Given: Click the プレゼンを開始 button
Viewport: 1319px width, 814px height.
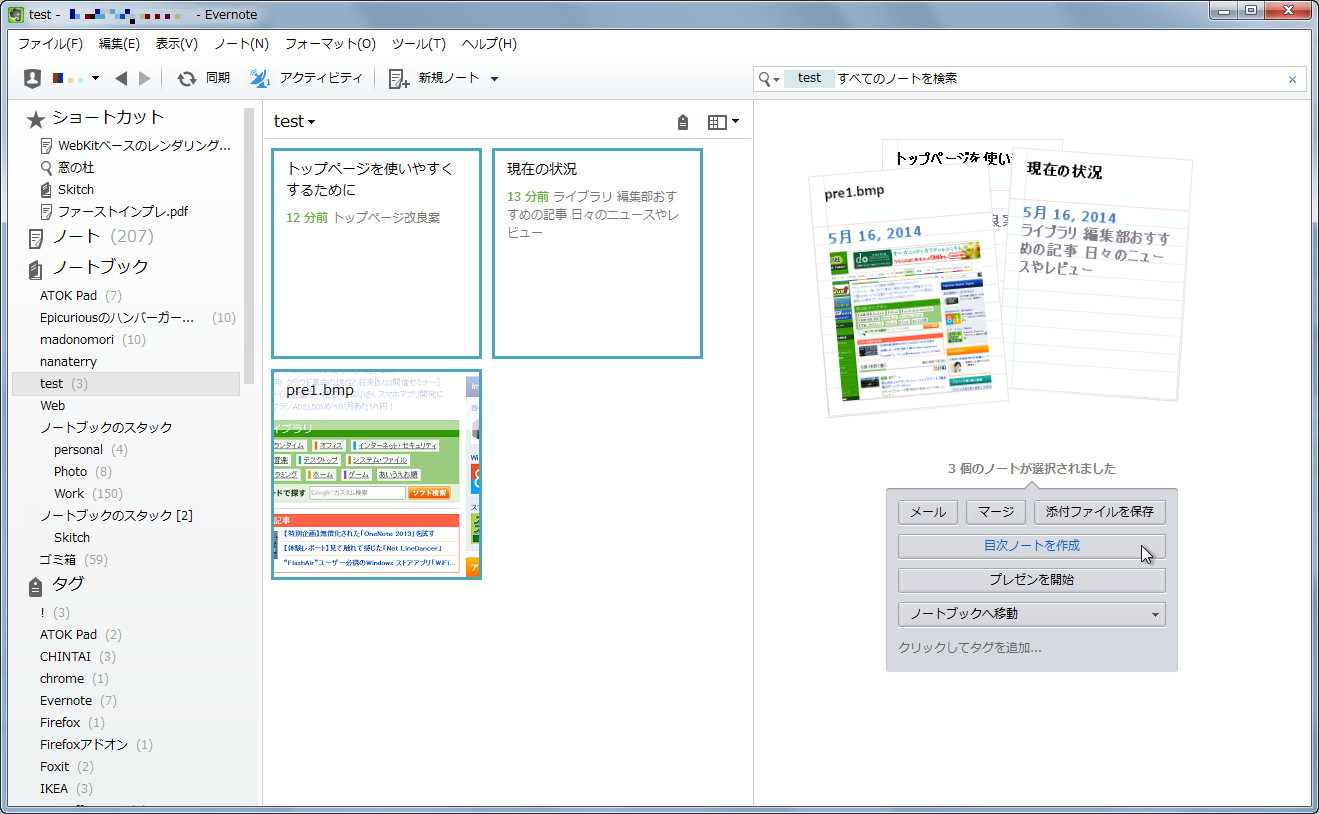Looking at the screenshot, I should coord(1031,580).
